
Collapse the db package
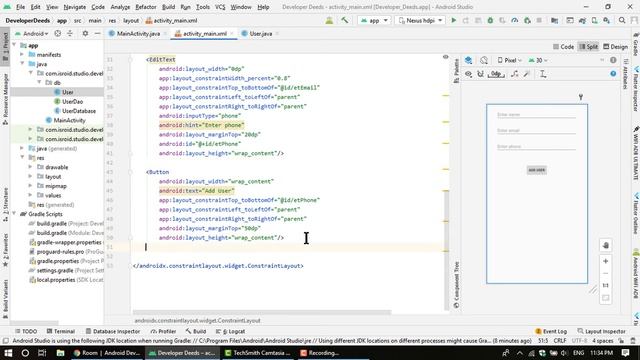click(x=39, y=82)
